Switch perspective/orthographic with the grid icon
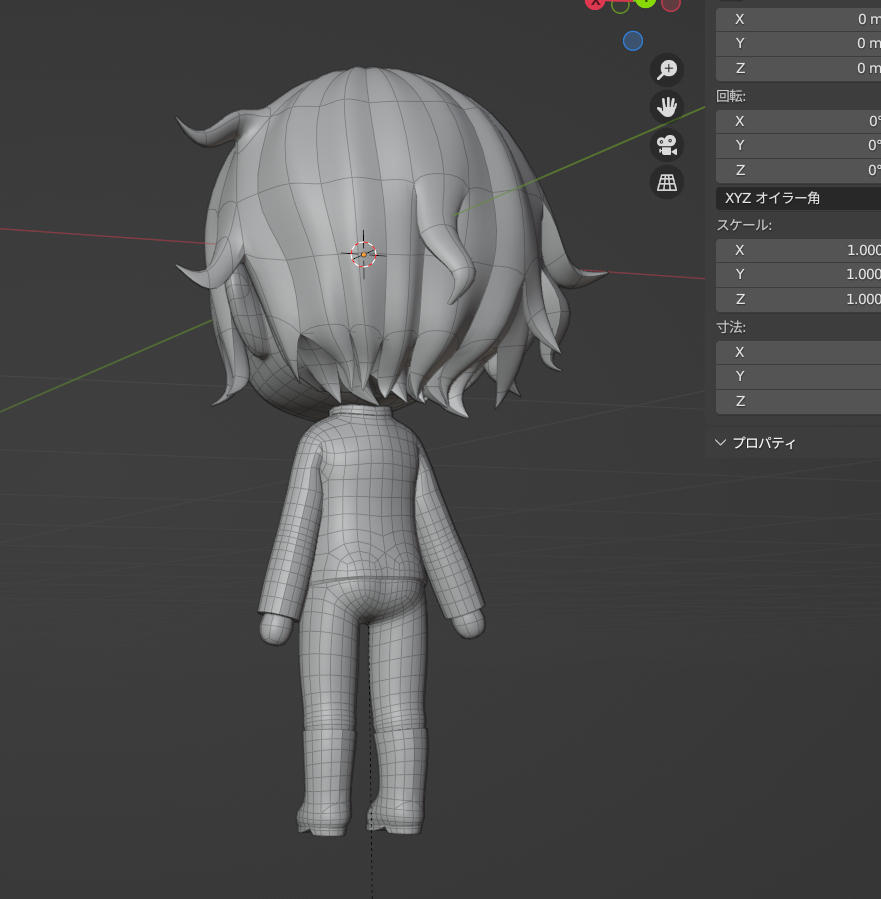The width and height of the screenshot is (881, 899). pos(667,182)
